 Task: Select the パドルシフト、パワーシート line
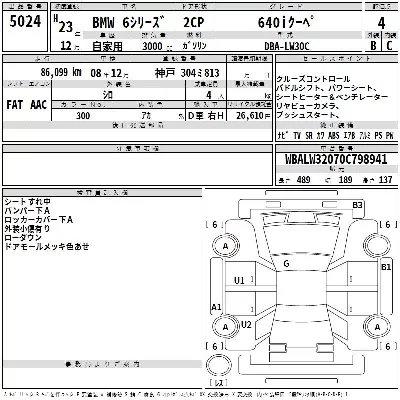[x=326, y=88]
